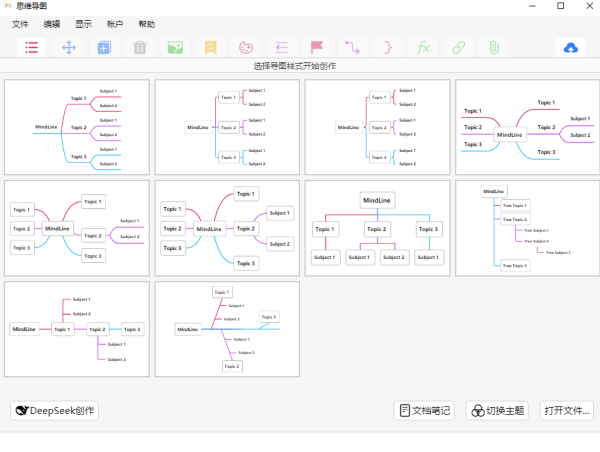The width and height of the screenshot is (600, 452).
Task: Attach a file with the paperclip icon
Action: pyautogui.click(x=494, y=47)
